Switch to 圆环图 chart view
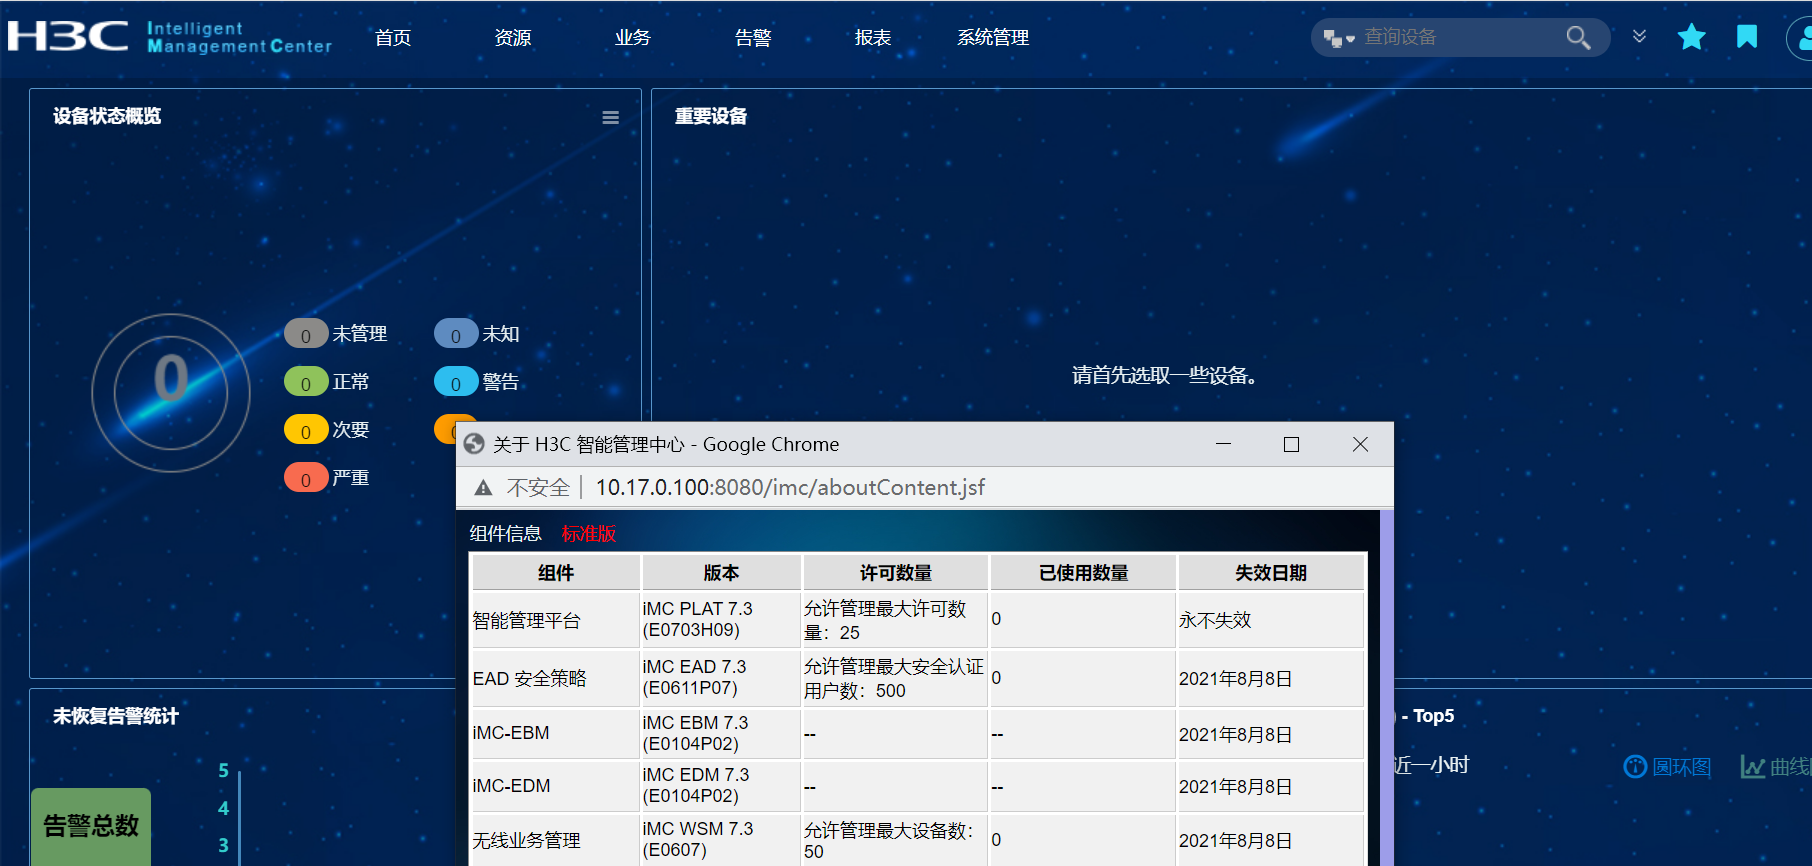 click(x=1667, y=767)
